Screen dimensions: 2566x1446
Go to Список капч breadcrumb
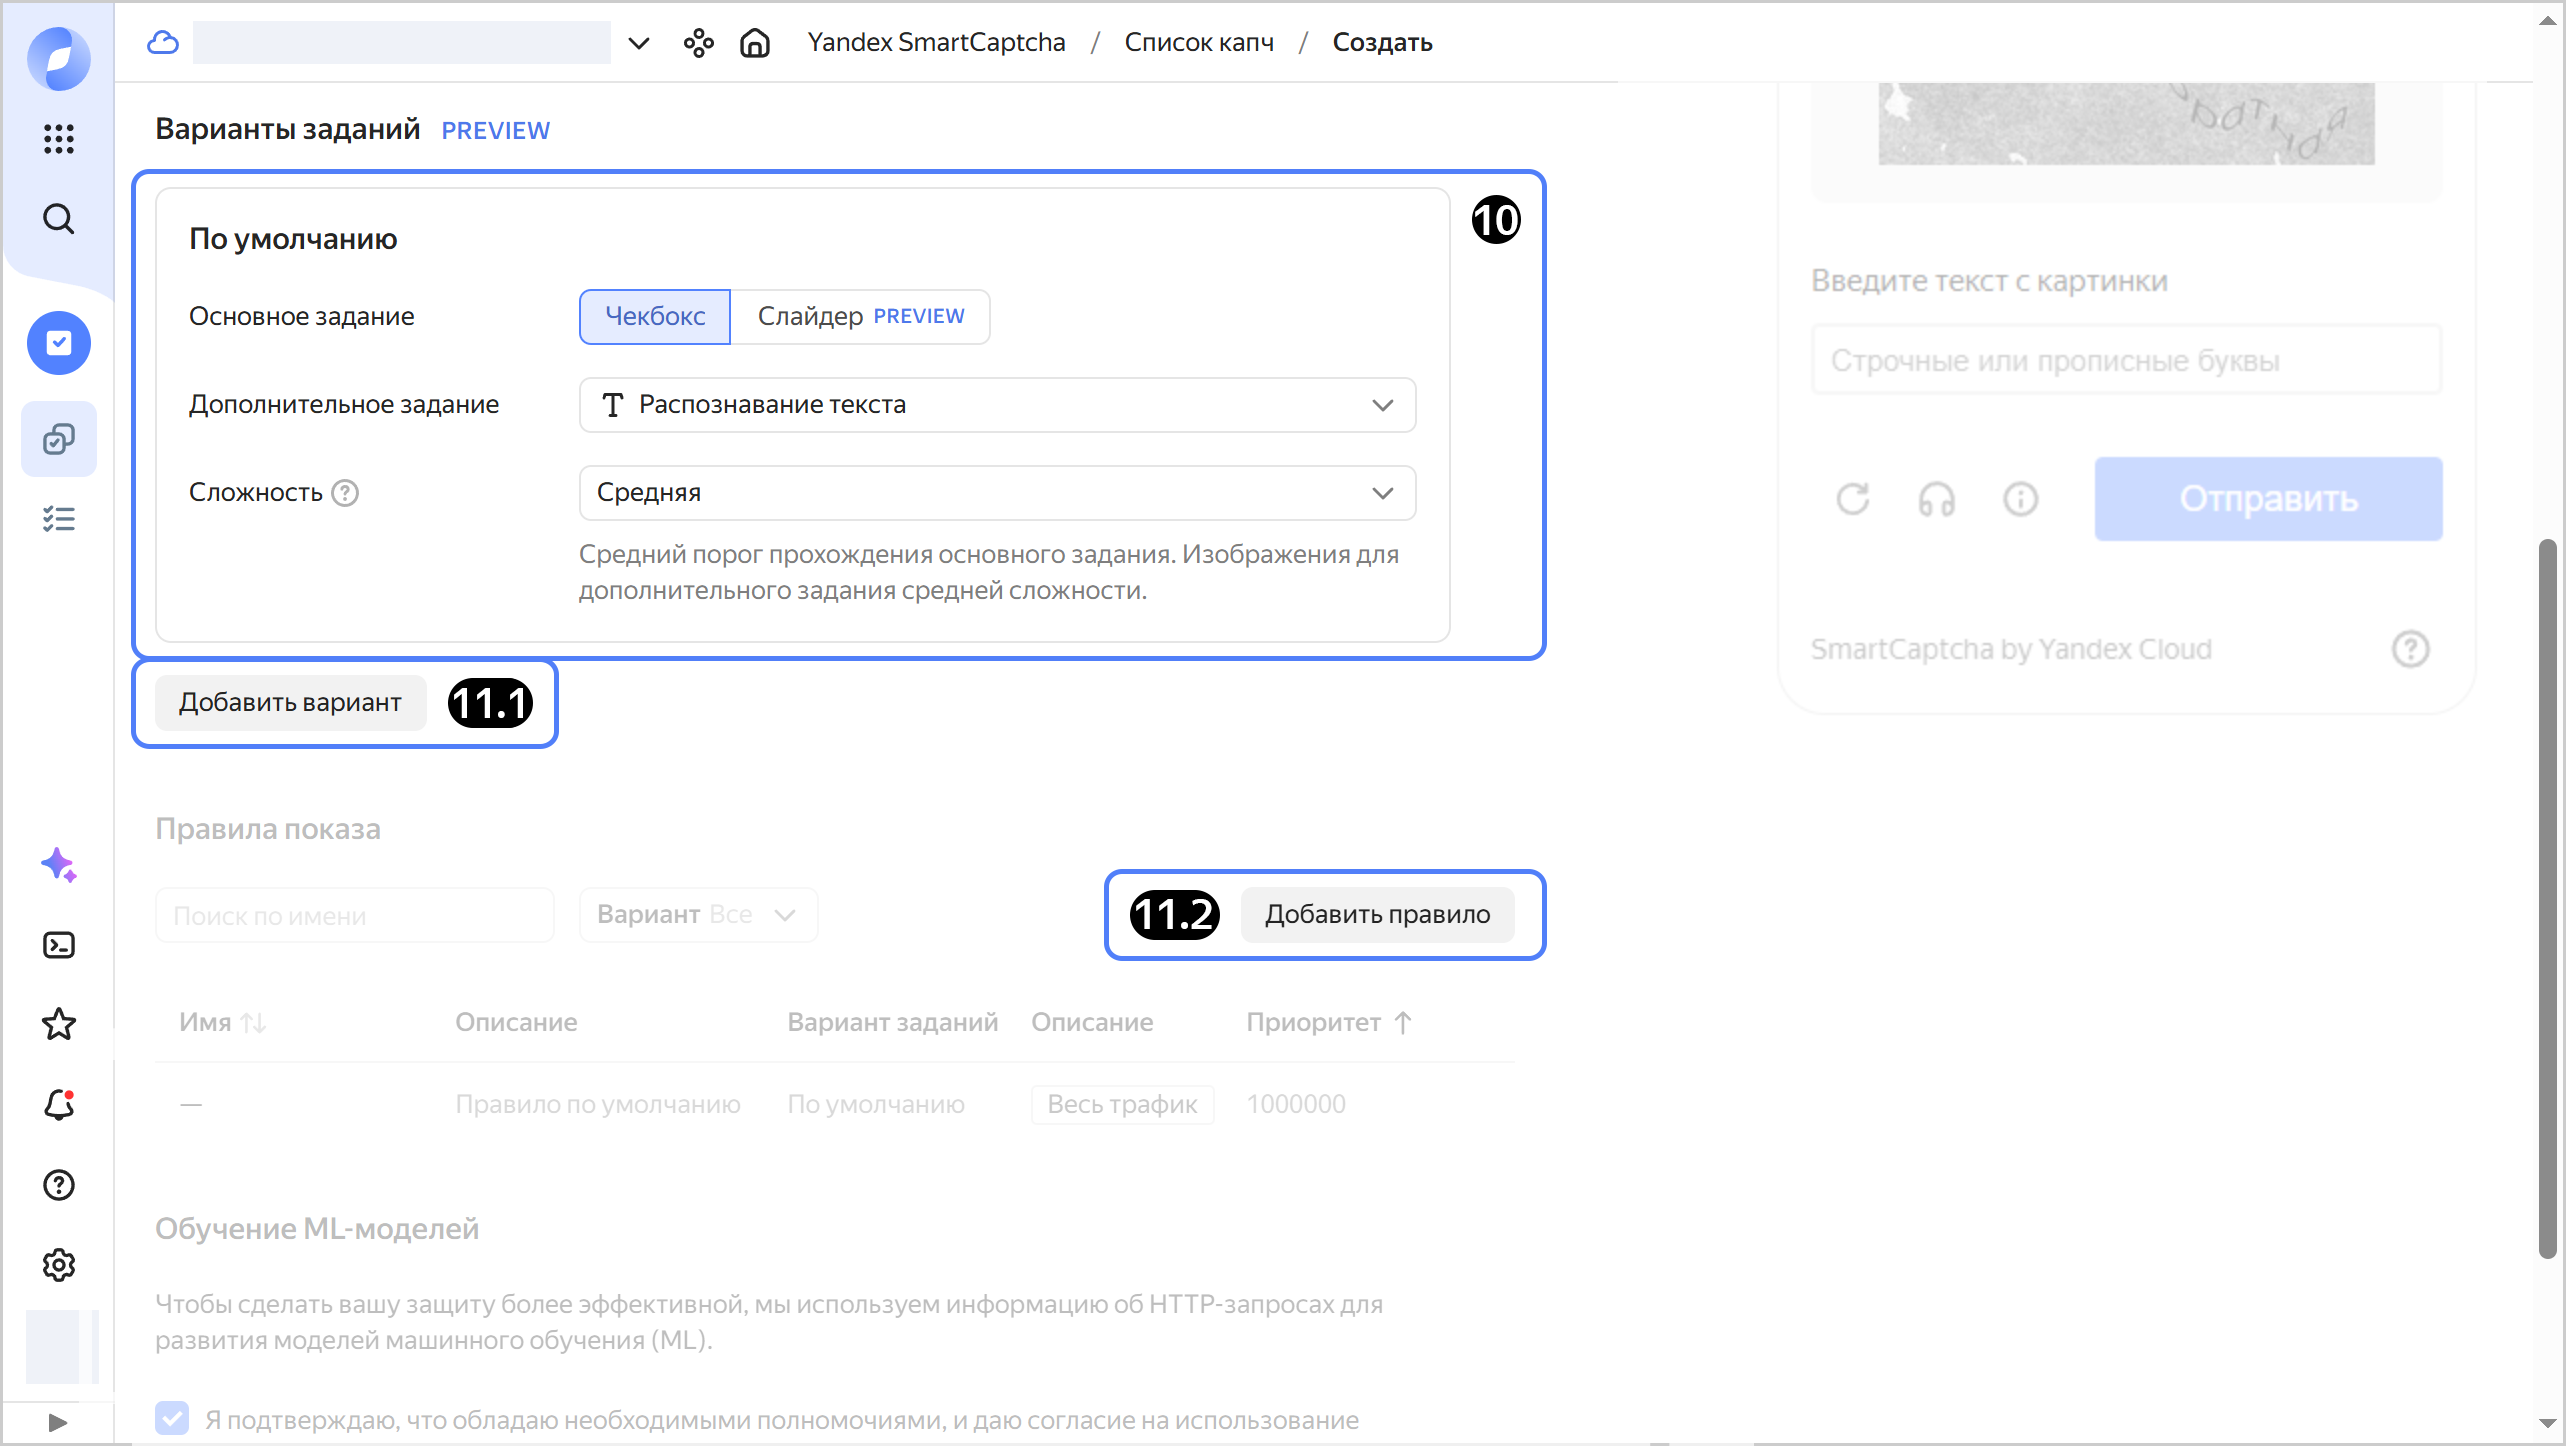1198,42
